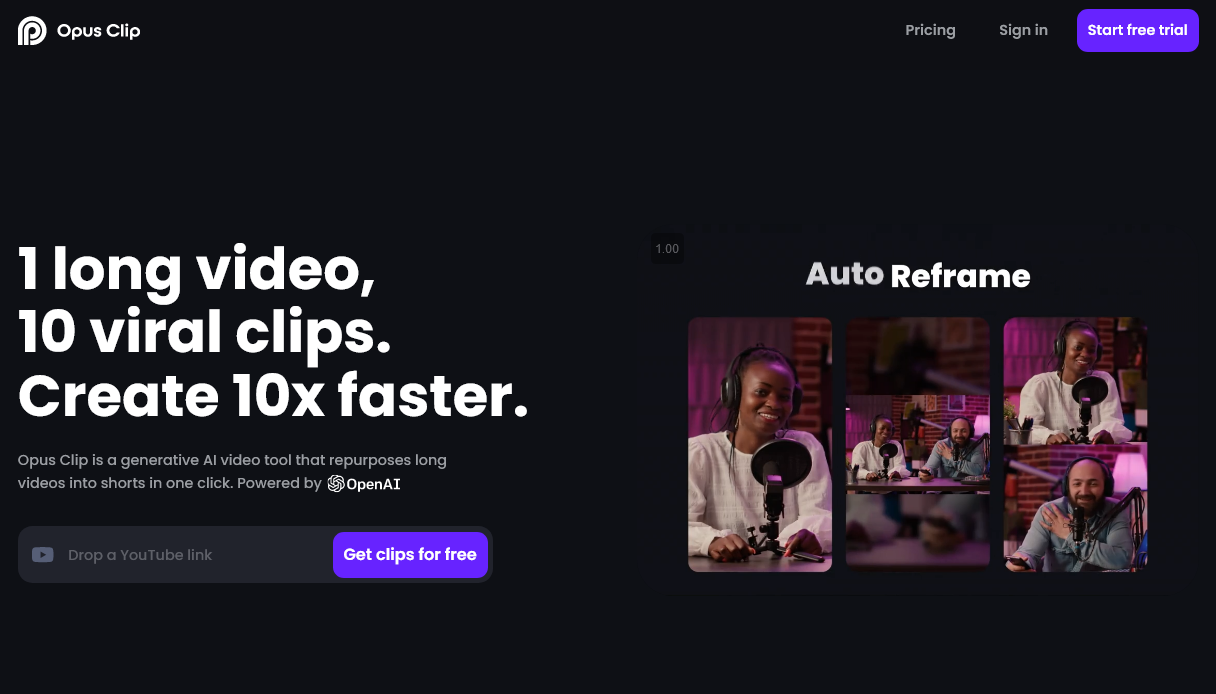This screenshot has height=694, width=1216.
Task: Click the Opus Clip description paragraph
Action: click(232, 471)
